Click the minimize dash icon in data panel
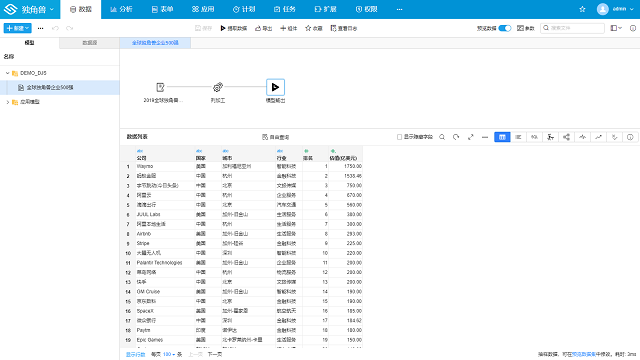Screen dimensions: 640x360 (485, 137)
